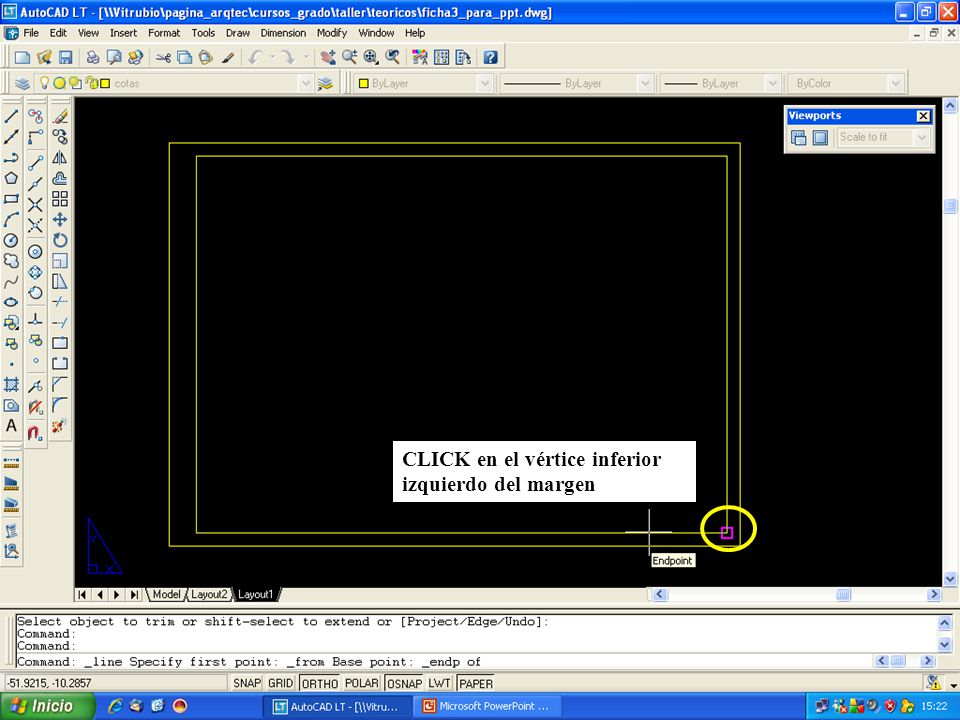Select the Array tool
Screen dimensions: 960x720
(60, 199)
